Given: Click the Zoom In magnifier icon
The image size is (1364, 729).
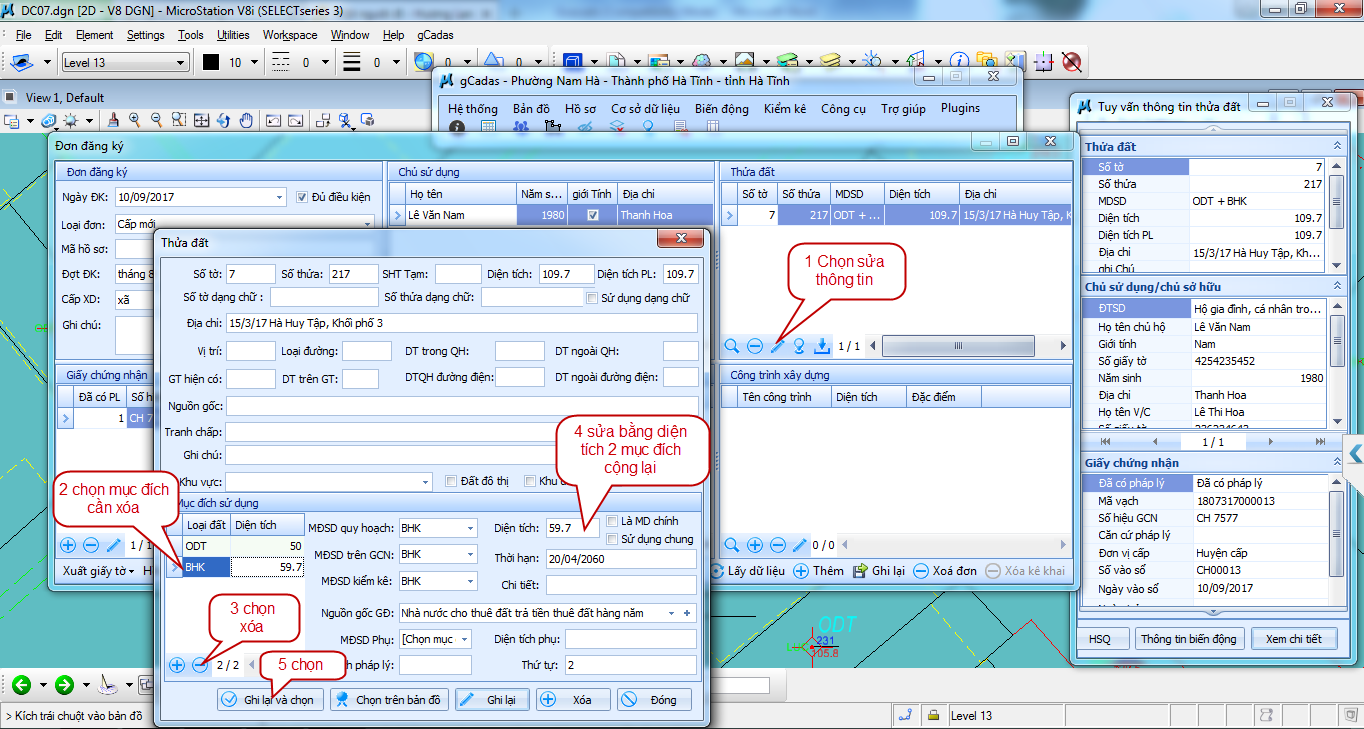Looking at the screenshot, I should [x=134, y=121].
